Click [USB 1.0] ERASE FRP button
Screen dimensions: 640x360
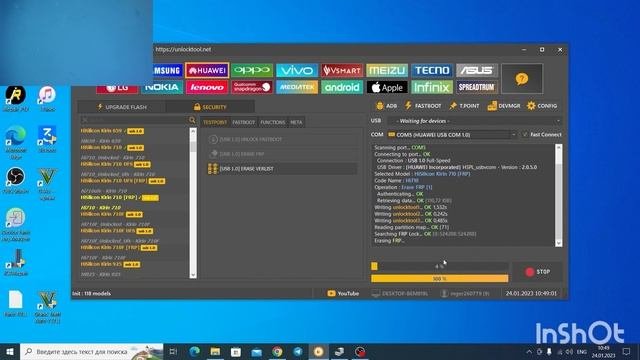[282, 154]
